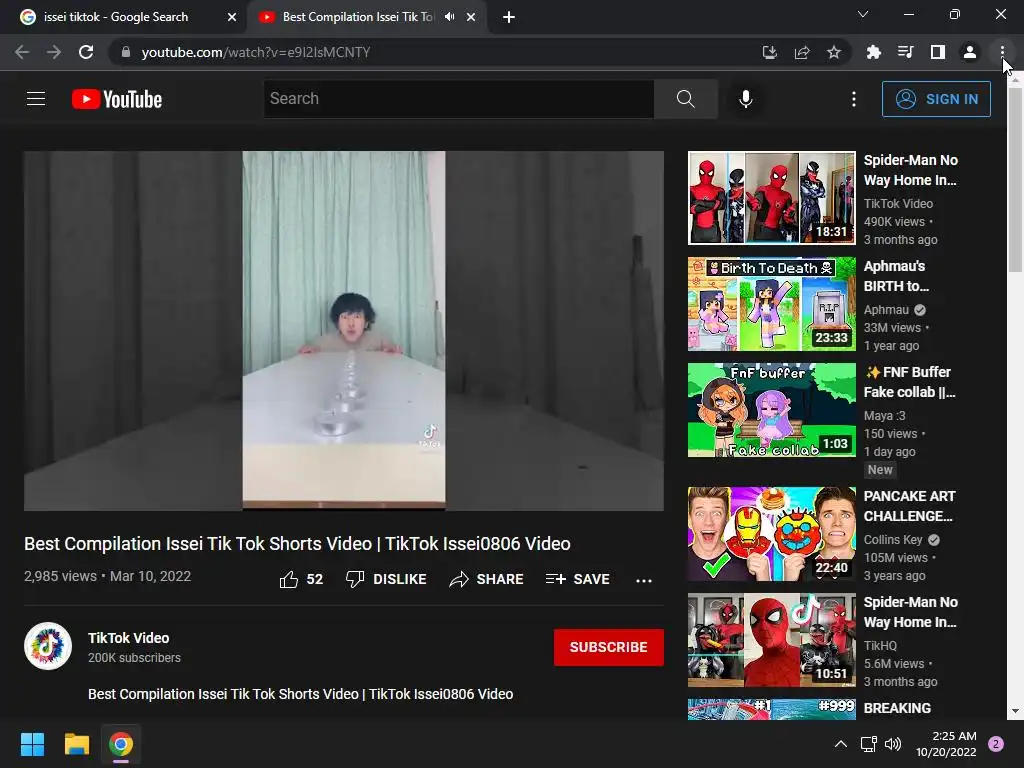The height and width of the screenshot is (768, 1024).
Task: View site information padlock
Action: (x=126, y=52)
